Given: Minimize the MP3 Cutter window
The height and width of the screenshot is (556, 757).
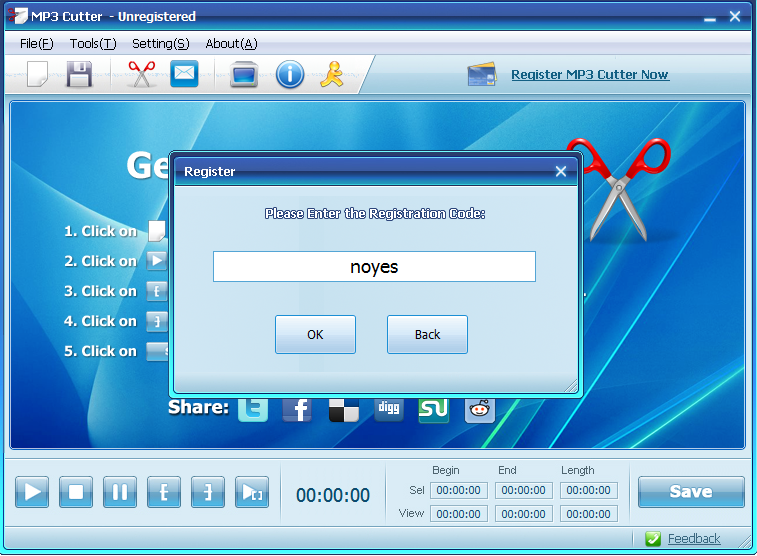Looking at the screenshot, I should pos(709,18).
